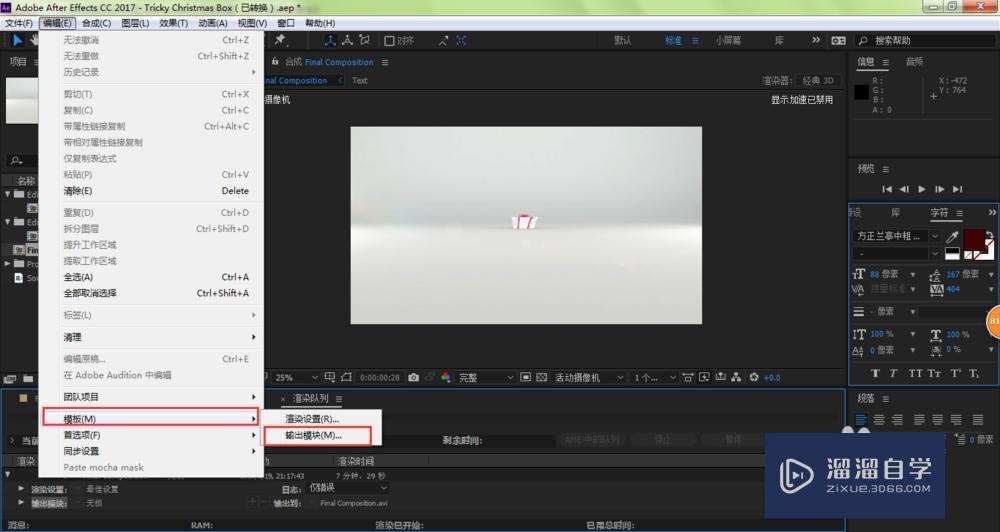Viewport: 1000px width, 532px height.
Task: Open the 首选项(F) submenu
Action: click(151, 435)
